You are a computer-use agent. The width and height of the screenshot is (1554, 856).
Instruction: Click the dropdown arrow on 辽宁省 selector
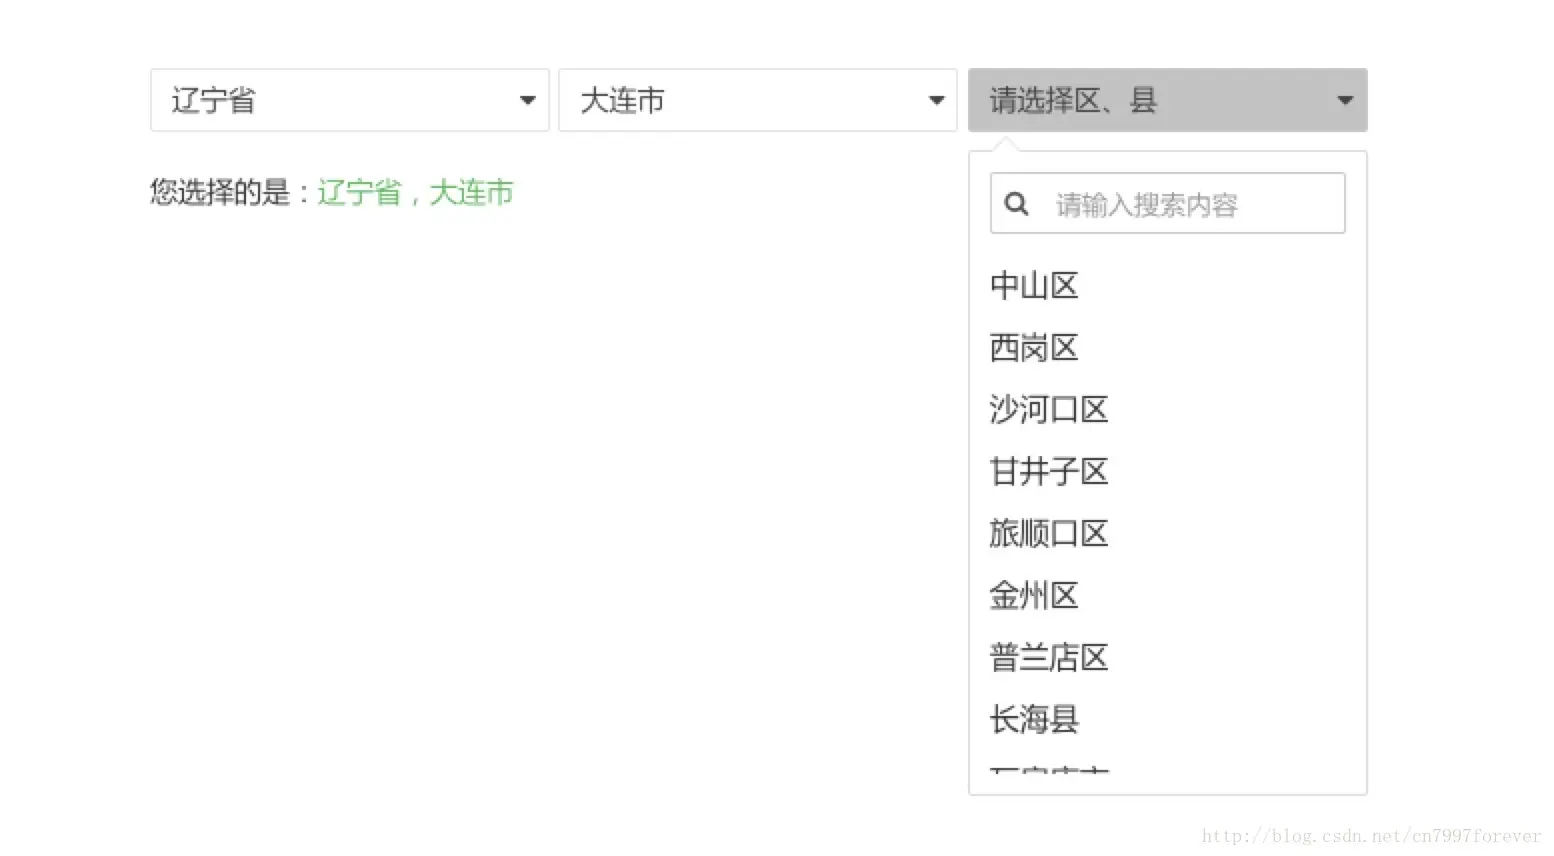pyautogui.click(x=528, y=100)
